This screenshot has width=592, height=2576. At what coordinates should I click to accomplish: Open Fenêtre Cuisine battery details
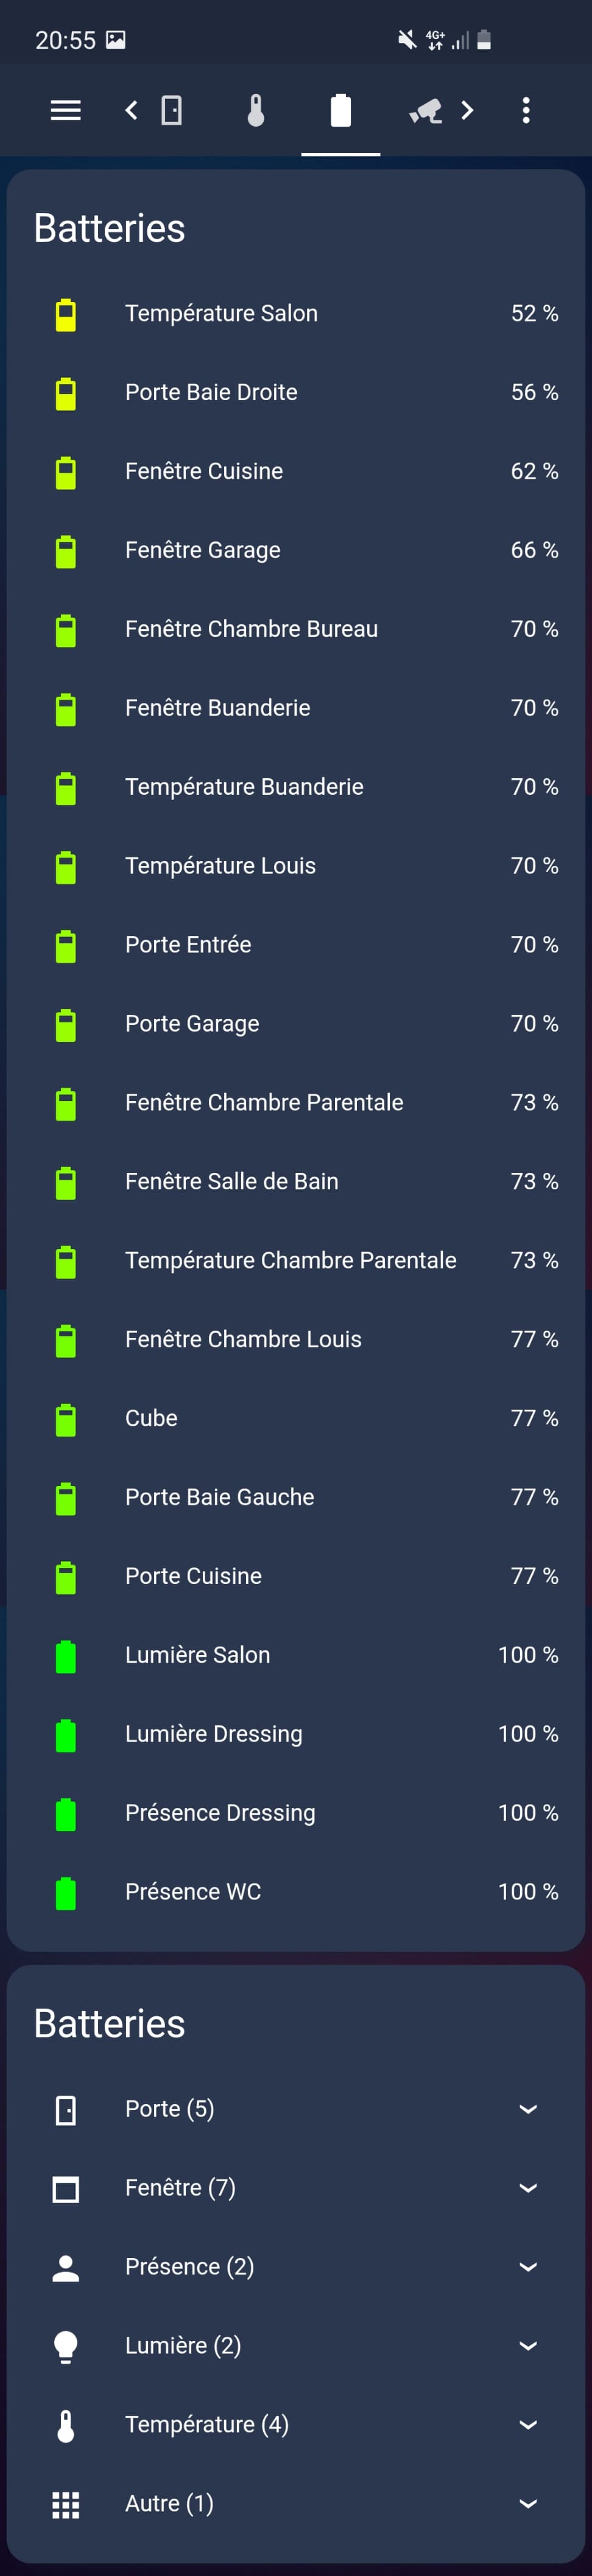[x=296, y=471]
